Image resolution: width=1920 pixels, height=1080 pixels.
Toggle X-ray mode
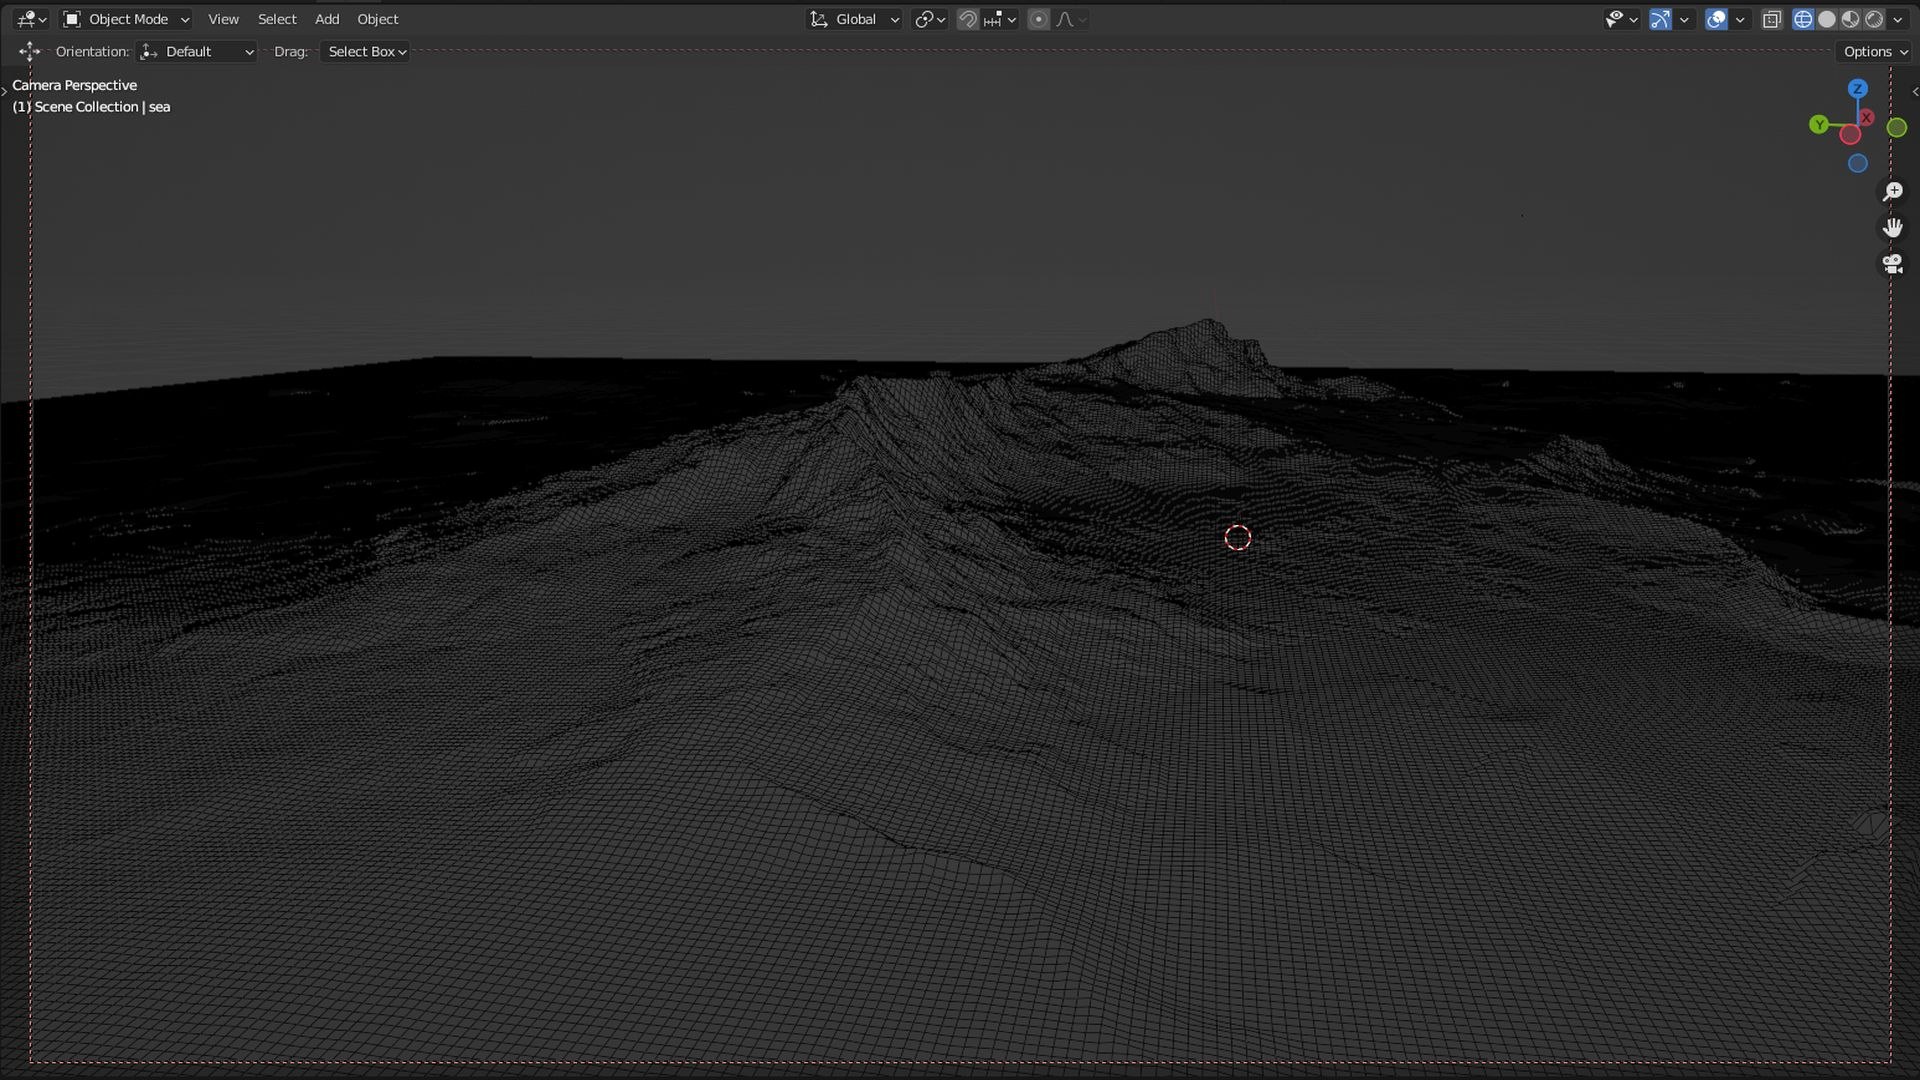point(1772,19)
